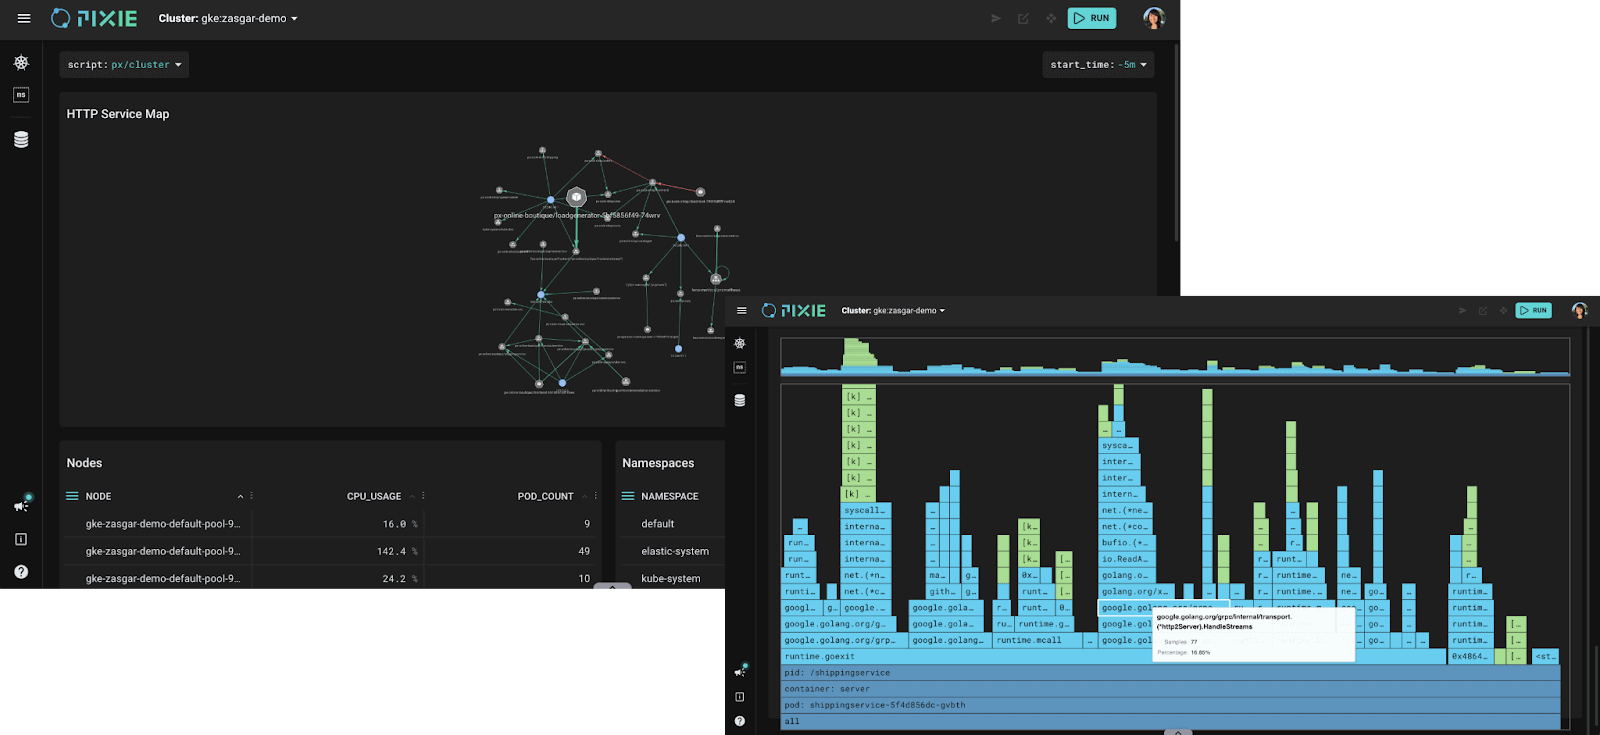Open Kubernetes cluster sidebar icon in cluster view
Screen dimensions: 1600x735
(21, 62)
